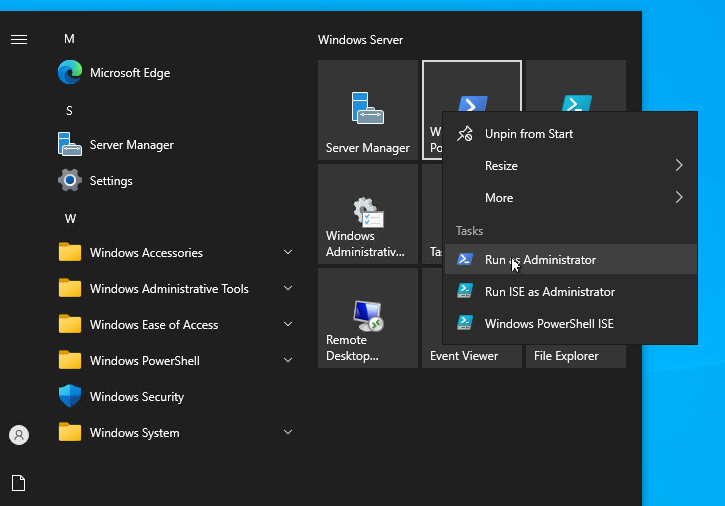
Task: Expand Windows Administrative Tools chevron
Action: [x=288, y=288]
